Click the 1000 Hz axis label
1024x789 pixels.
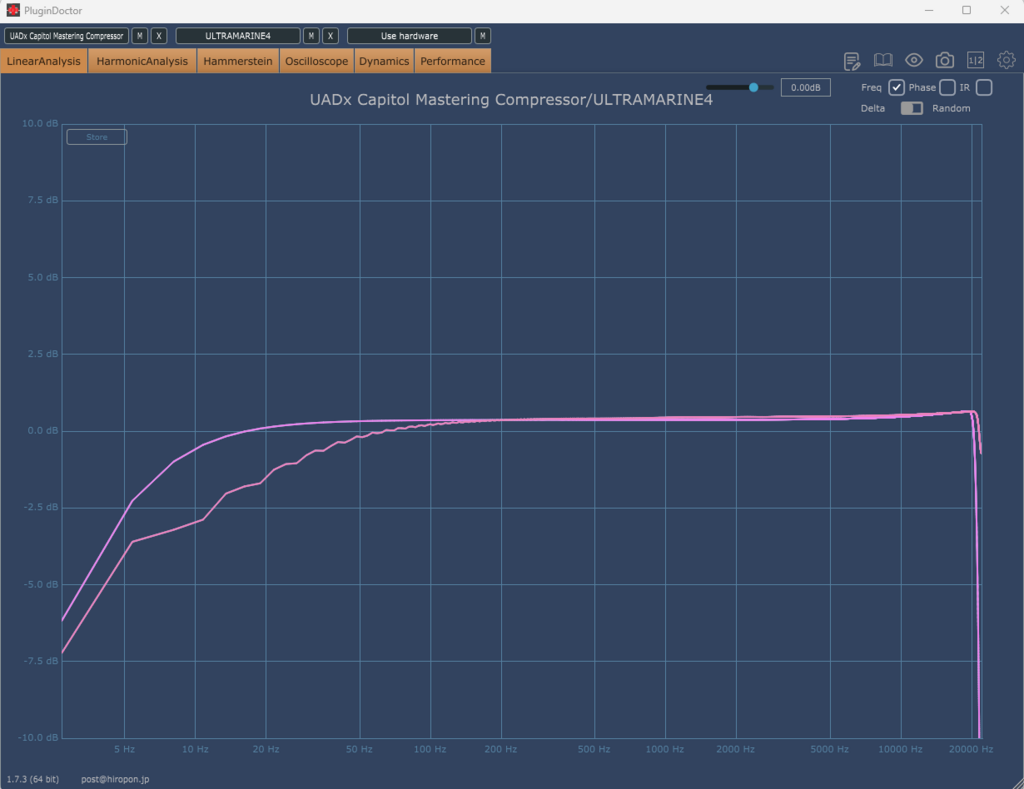[x=665, y=749]
